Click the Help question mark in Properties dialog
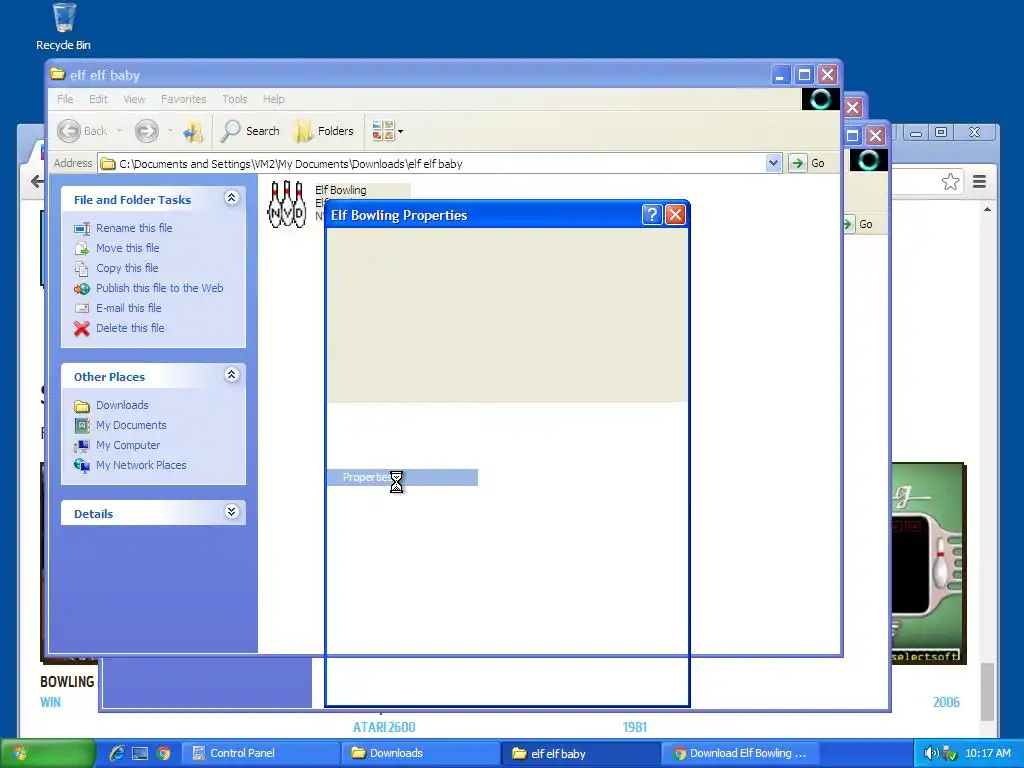Viewport: 1024px width, 768px height. 652,215
